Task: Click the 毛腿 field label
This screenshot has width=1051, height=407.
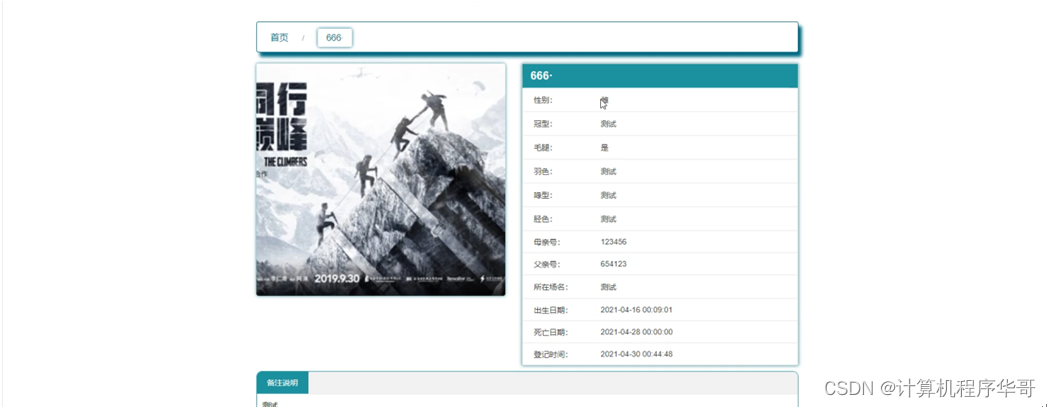Action: [543, 148]
